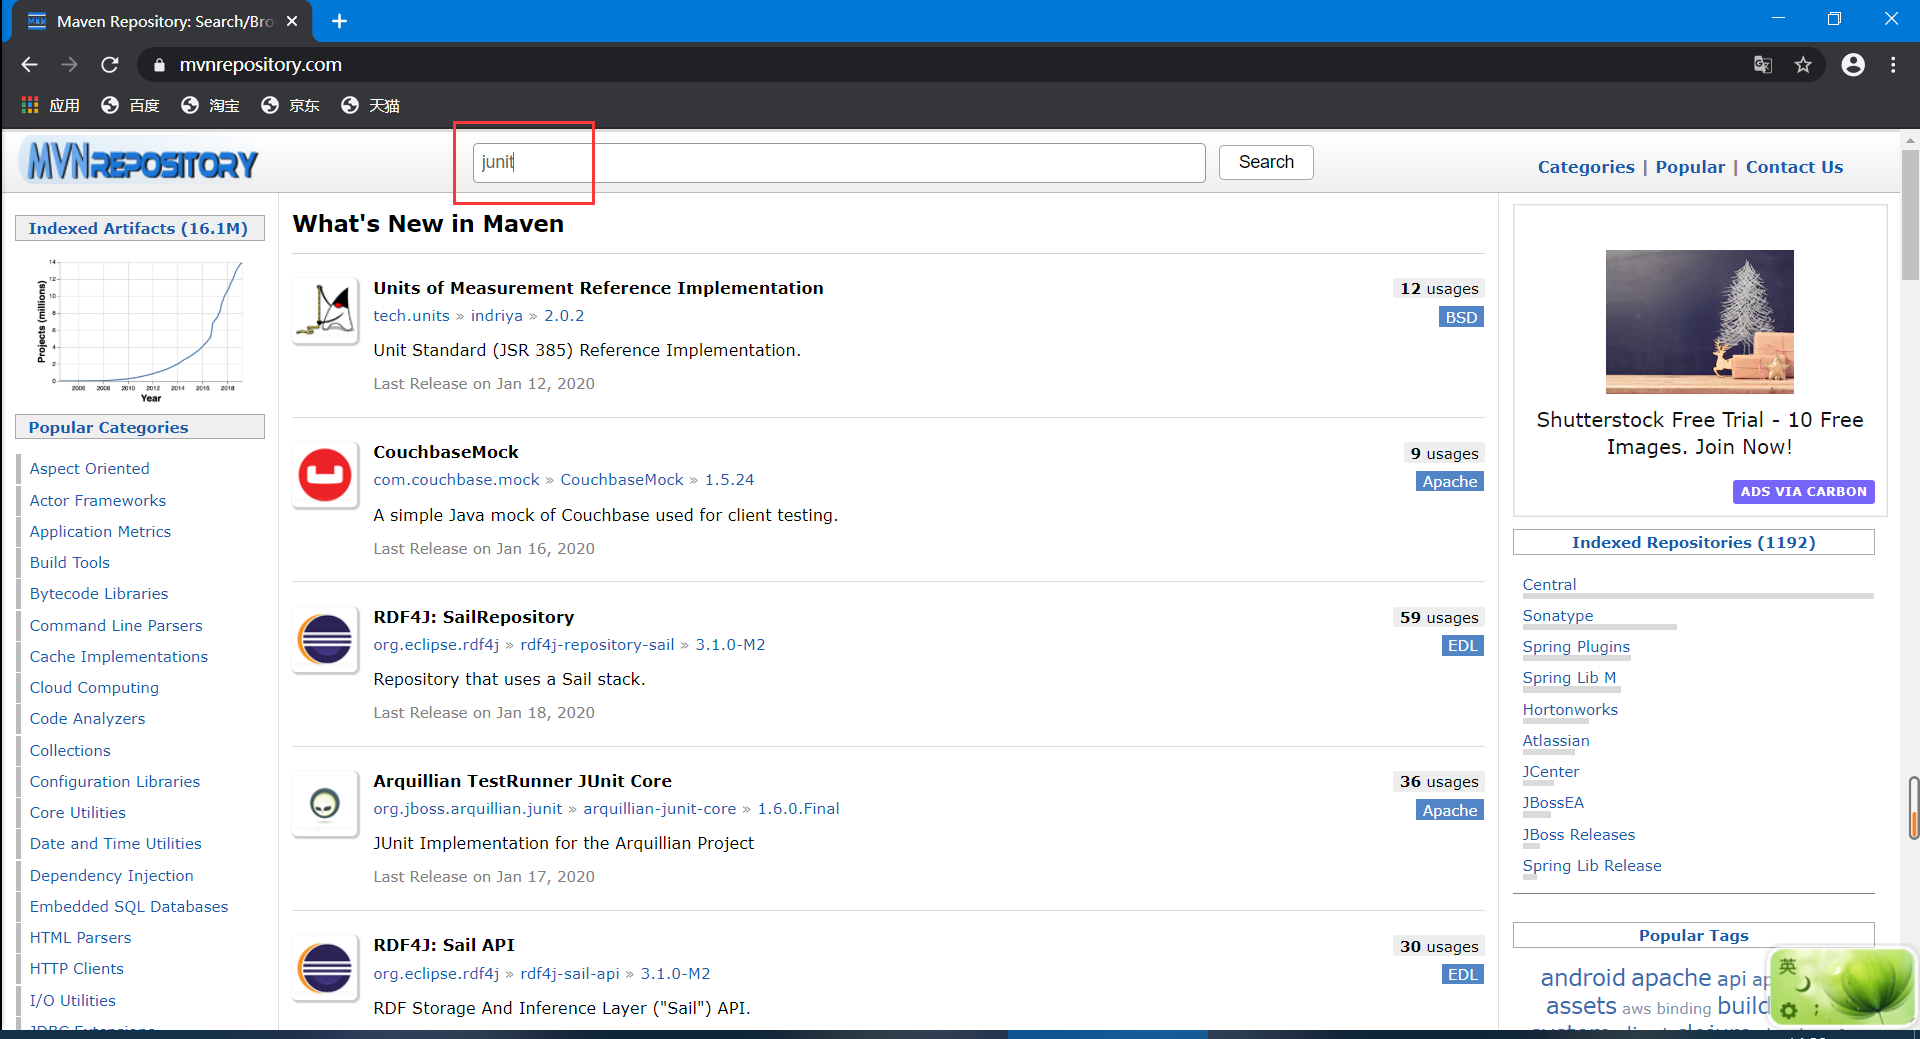Open the Indexed Artifacts (16.1M) link

tap(138, 228)
